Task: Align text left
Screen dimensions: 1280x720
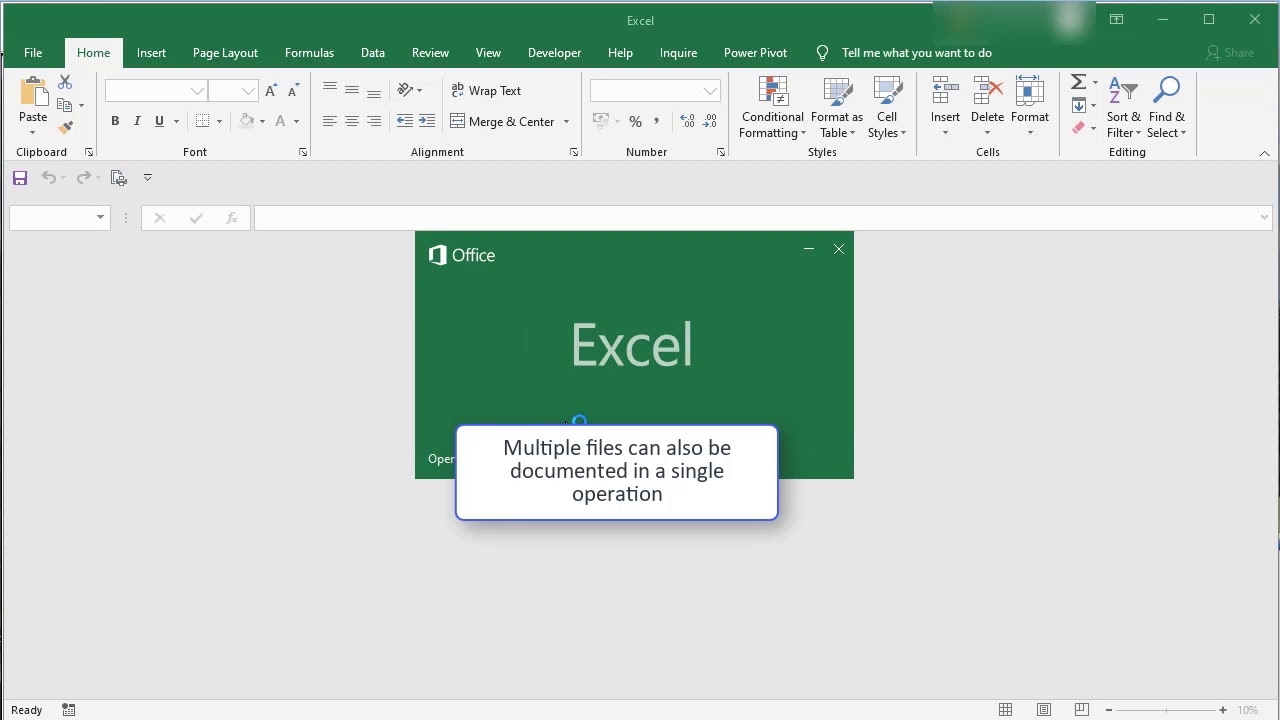Action: pos(330,121)
